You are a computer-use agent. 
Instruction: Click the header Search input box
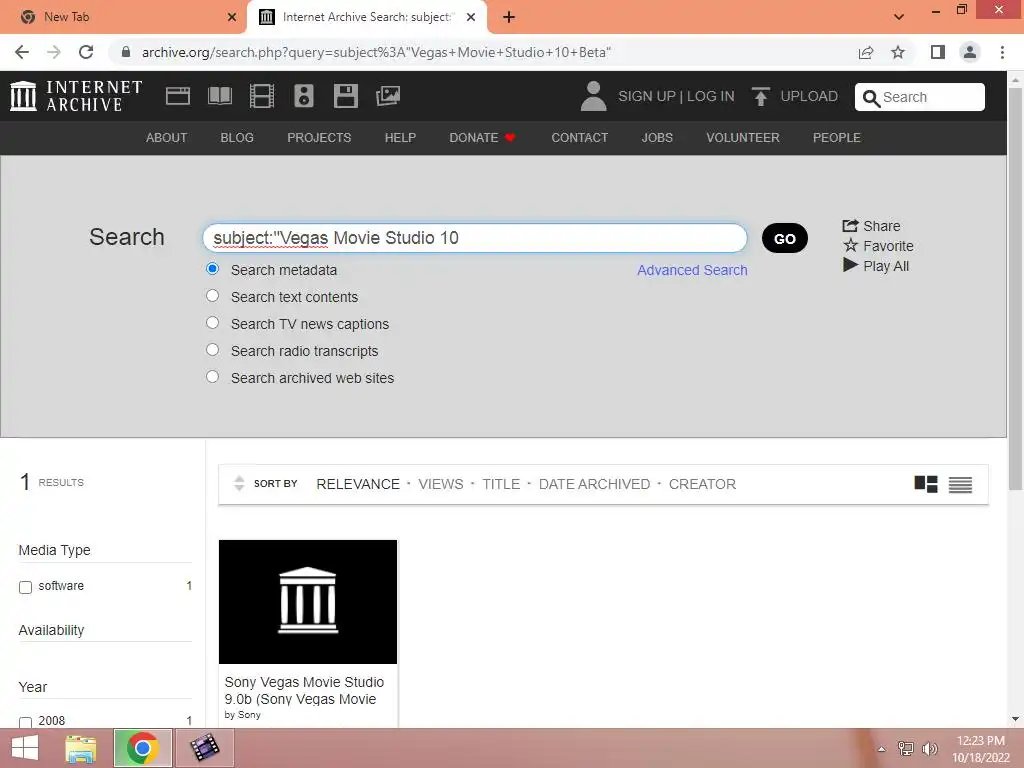tap(920, 97)
